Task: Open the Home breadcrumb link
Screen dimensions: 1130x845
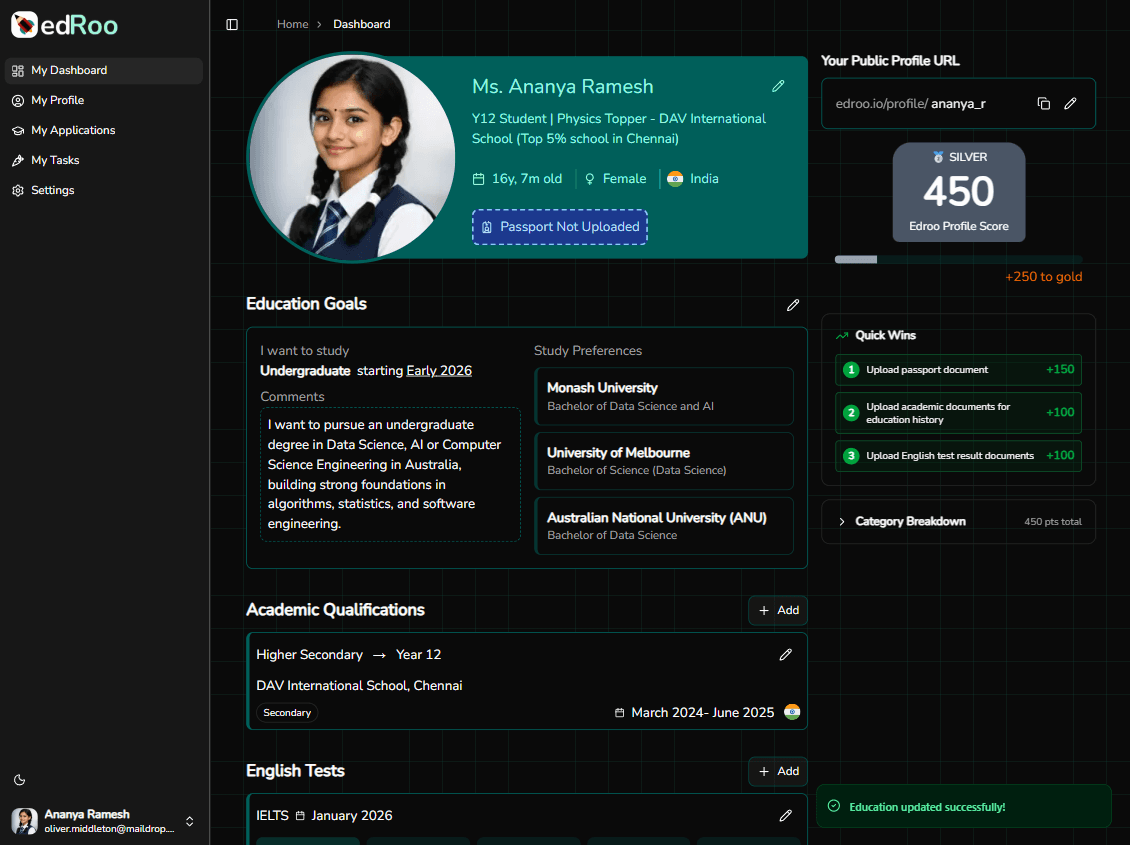Action: (x=292, y=23)
